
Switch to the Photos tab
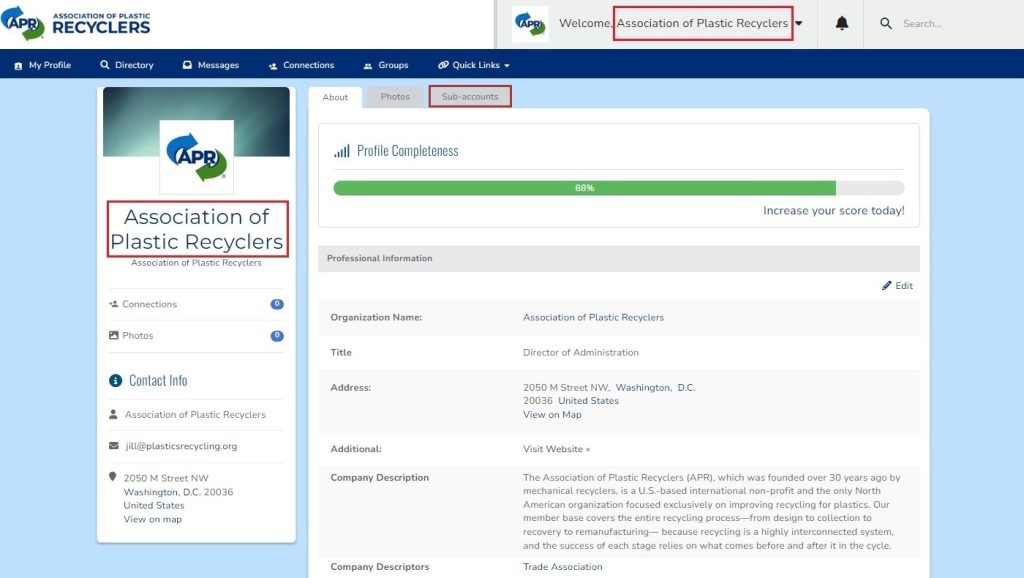(x=395, y=97)
